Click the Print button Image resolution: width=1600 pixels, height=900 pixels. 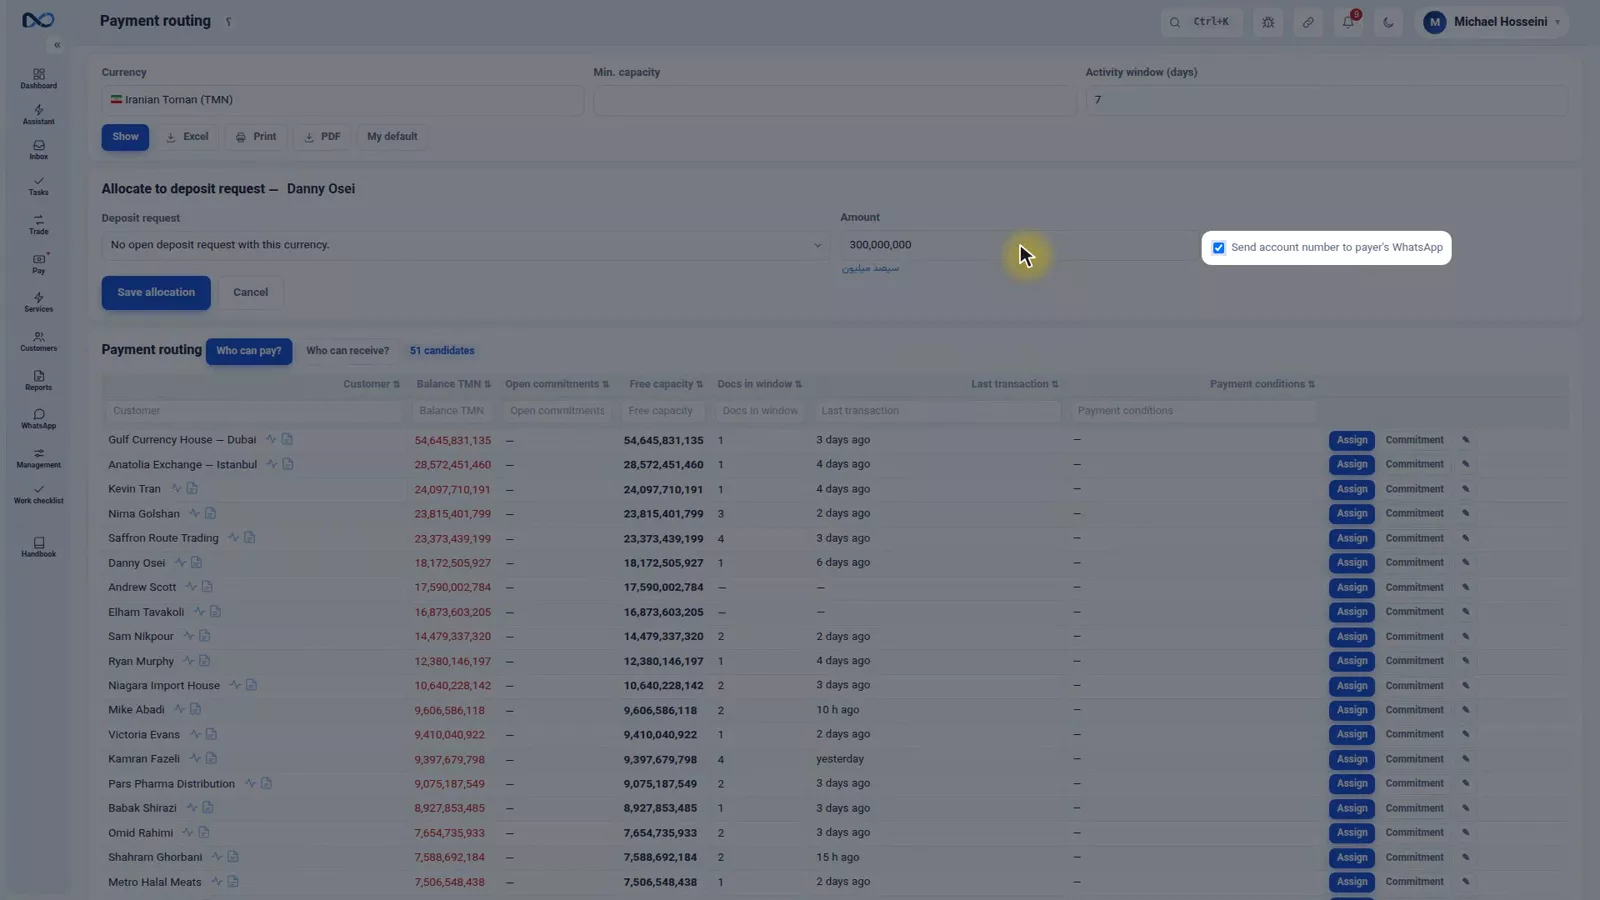[x=256, y=137]
